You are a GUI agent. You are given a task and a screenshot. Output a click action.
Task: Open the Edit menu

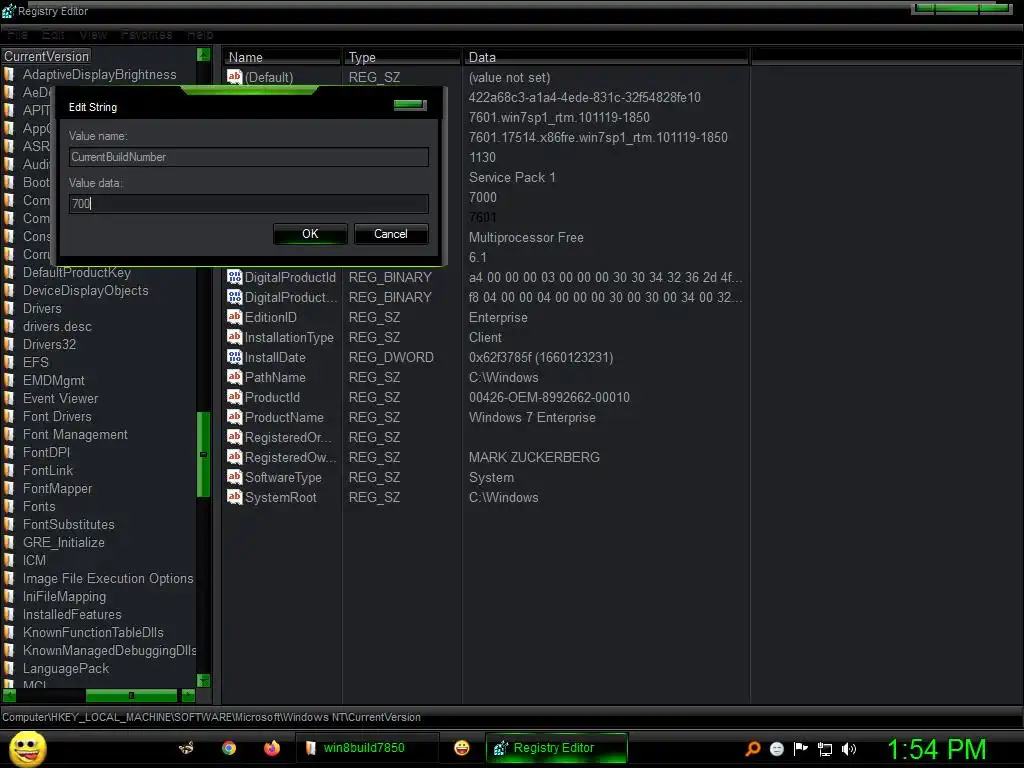pyautogui.click(x=52, y=35)
